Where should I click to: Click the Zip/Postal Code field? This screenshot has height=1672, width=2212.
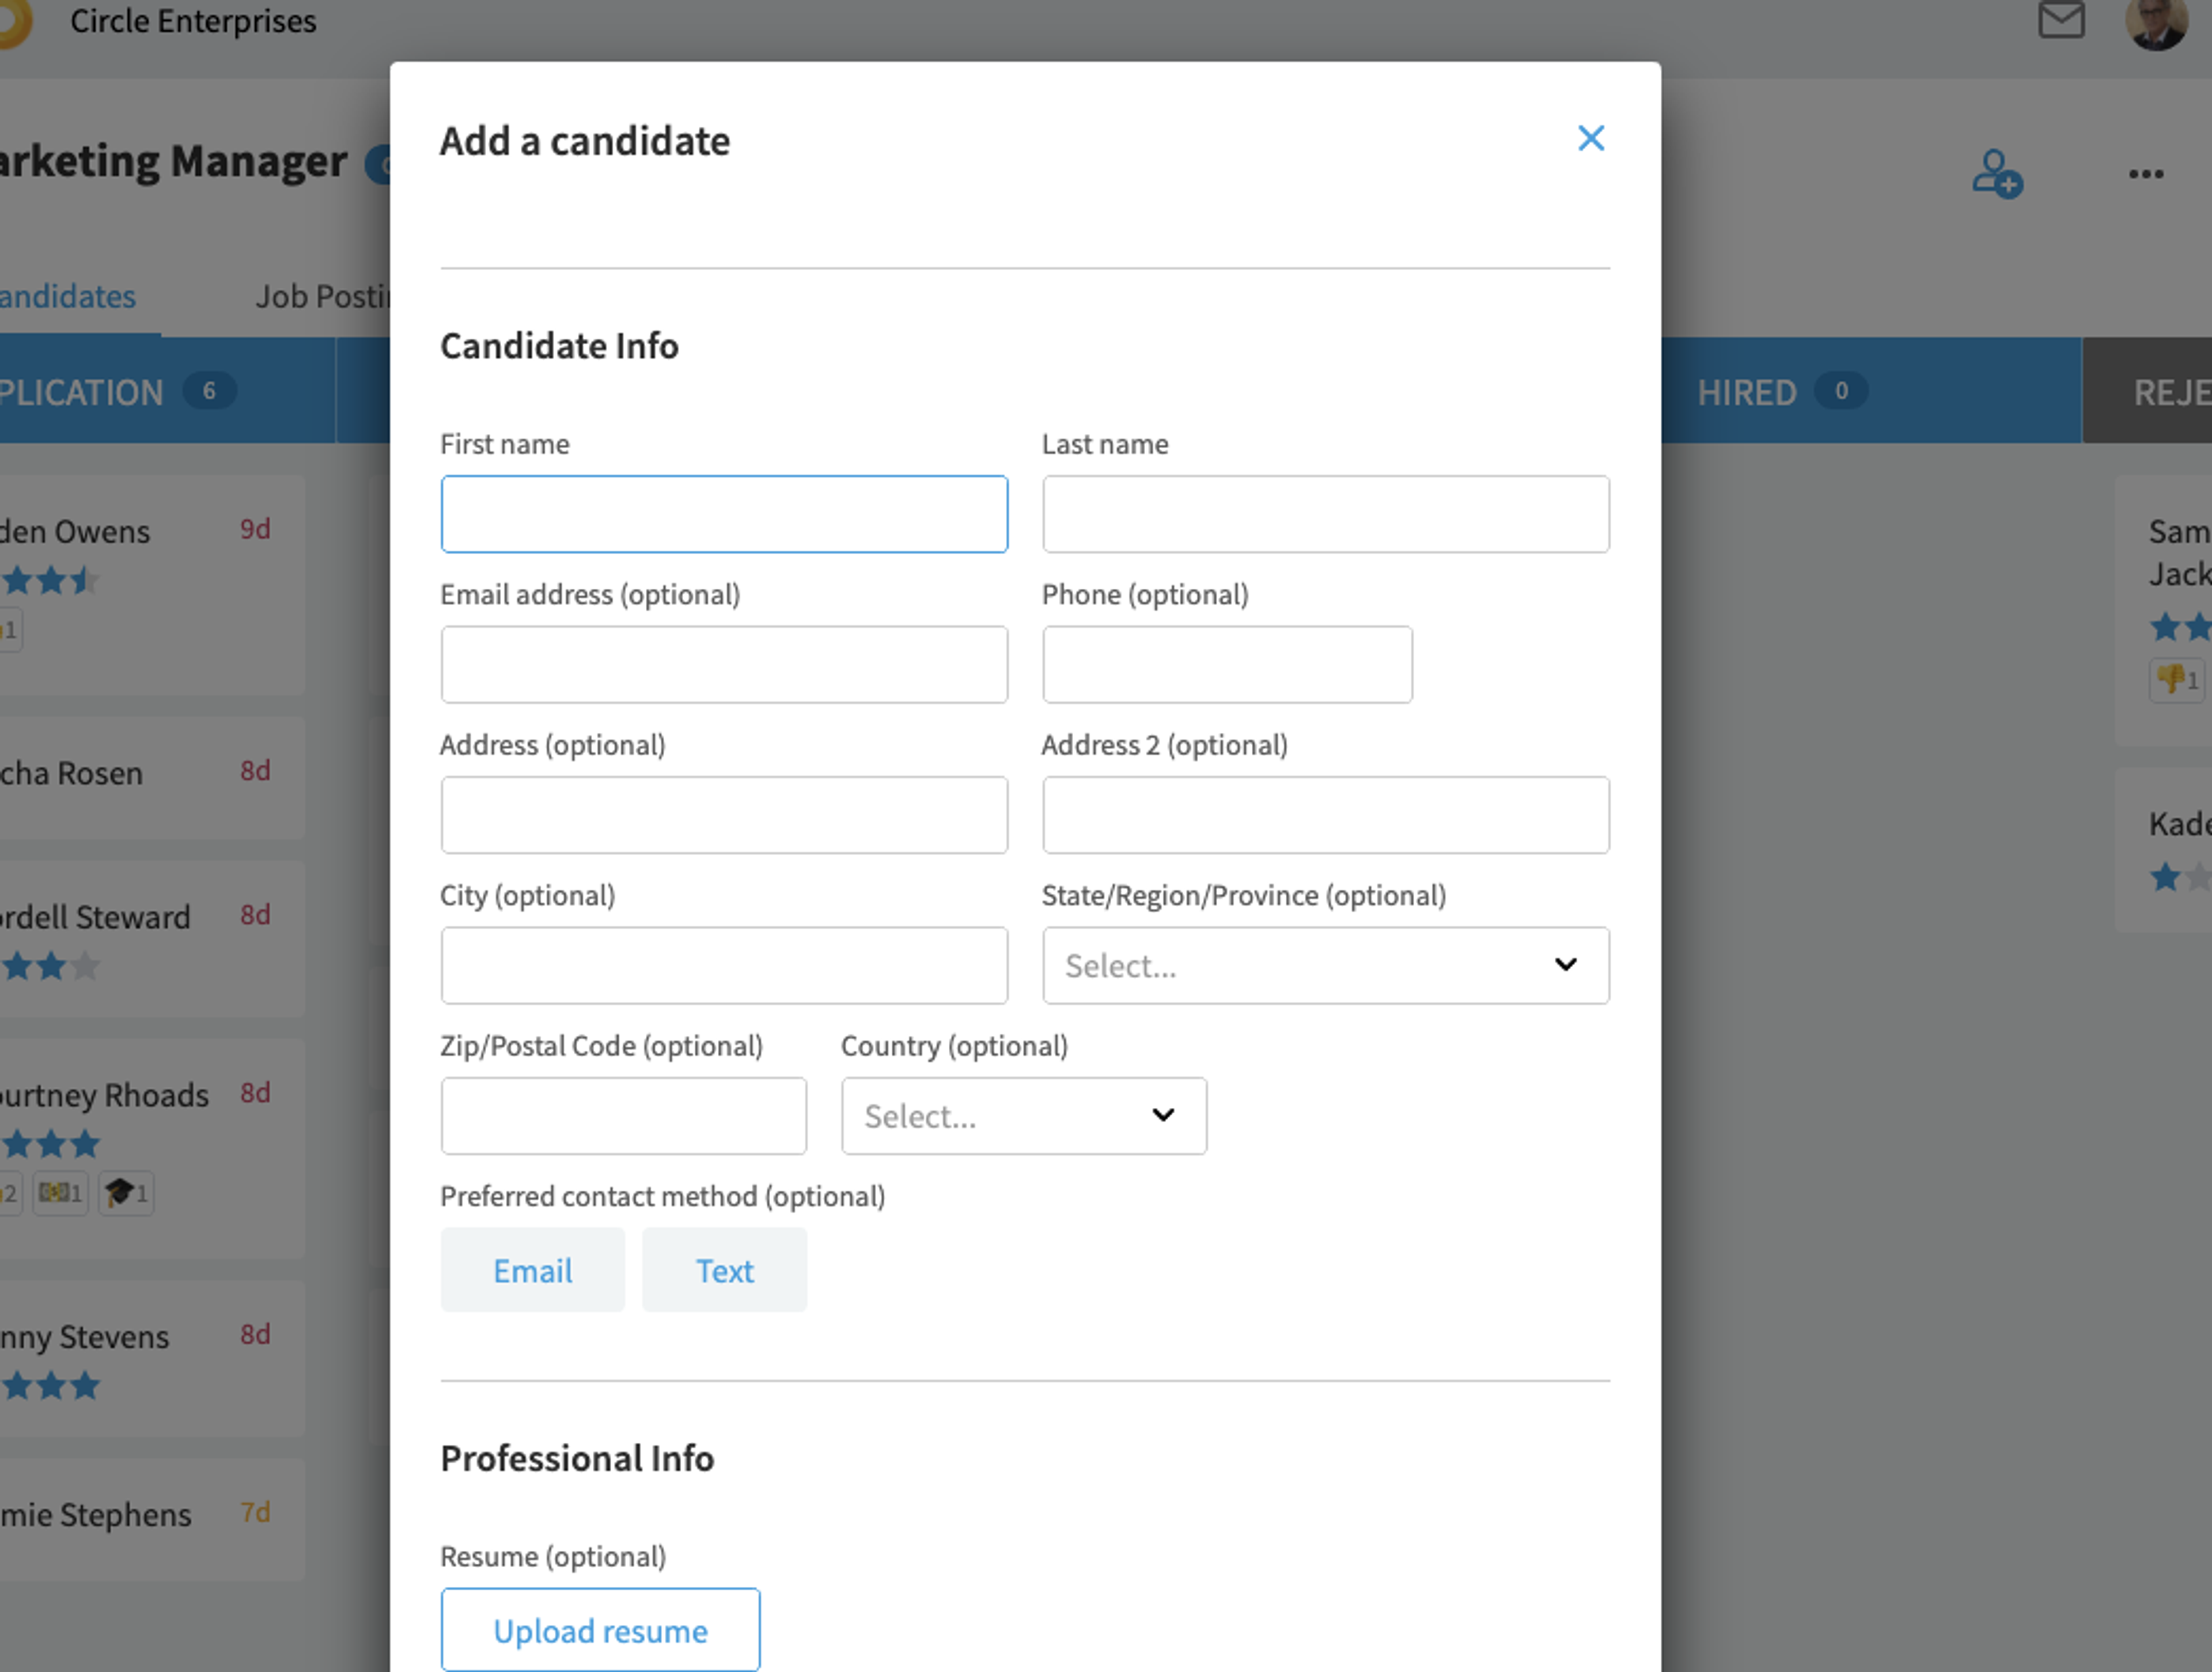click(x=623, y=1116)
